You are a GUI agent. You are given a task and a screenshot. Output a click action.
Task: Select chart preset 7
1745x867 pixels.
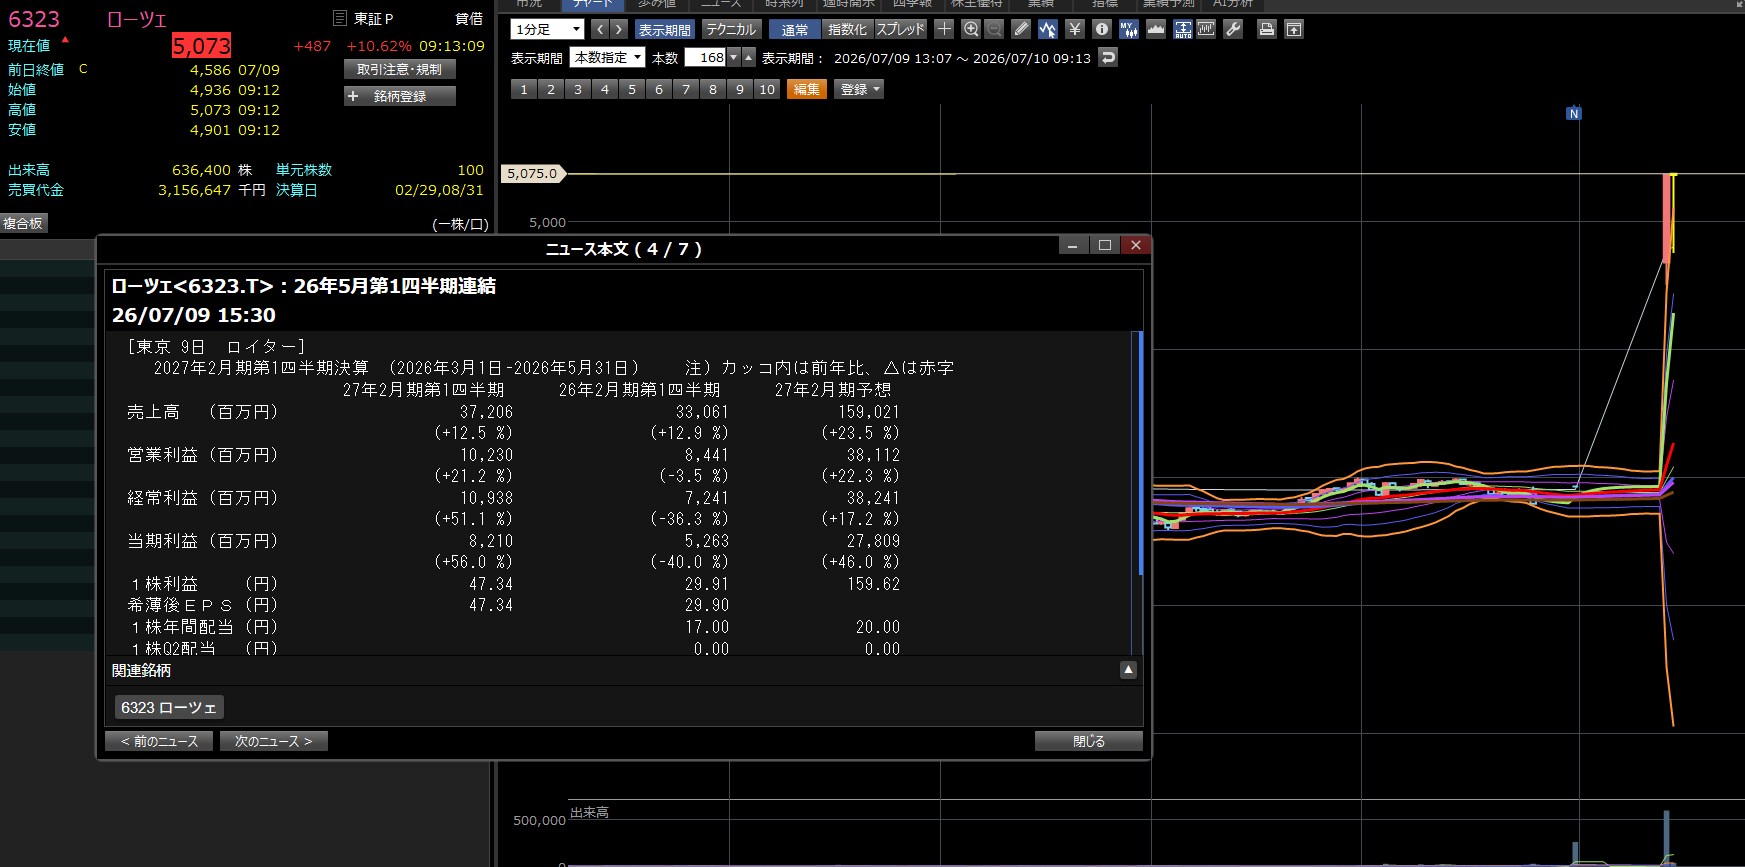point(686,89)
